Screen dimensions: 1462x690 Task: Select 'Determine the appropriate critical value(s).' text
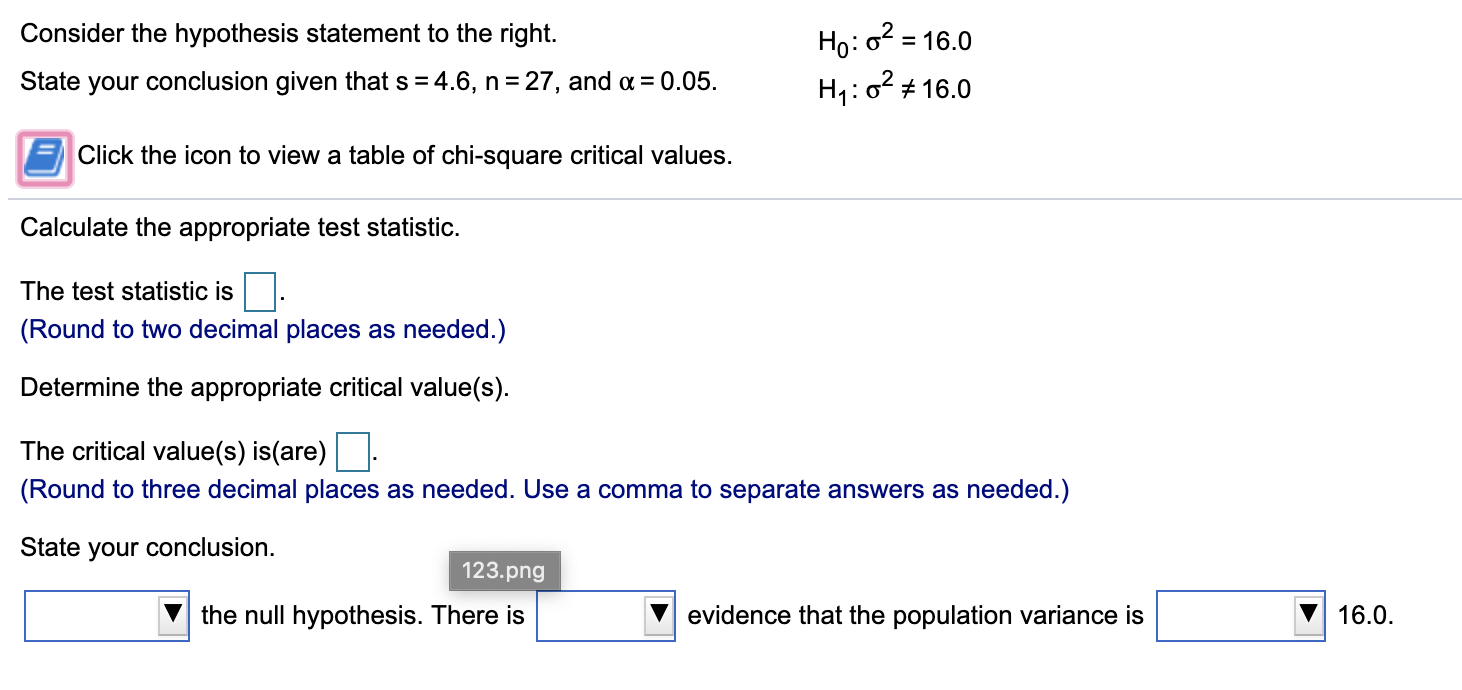pyautogui.click(x=264, y=388)
